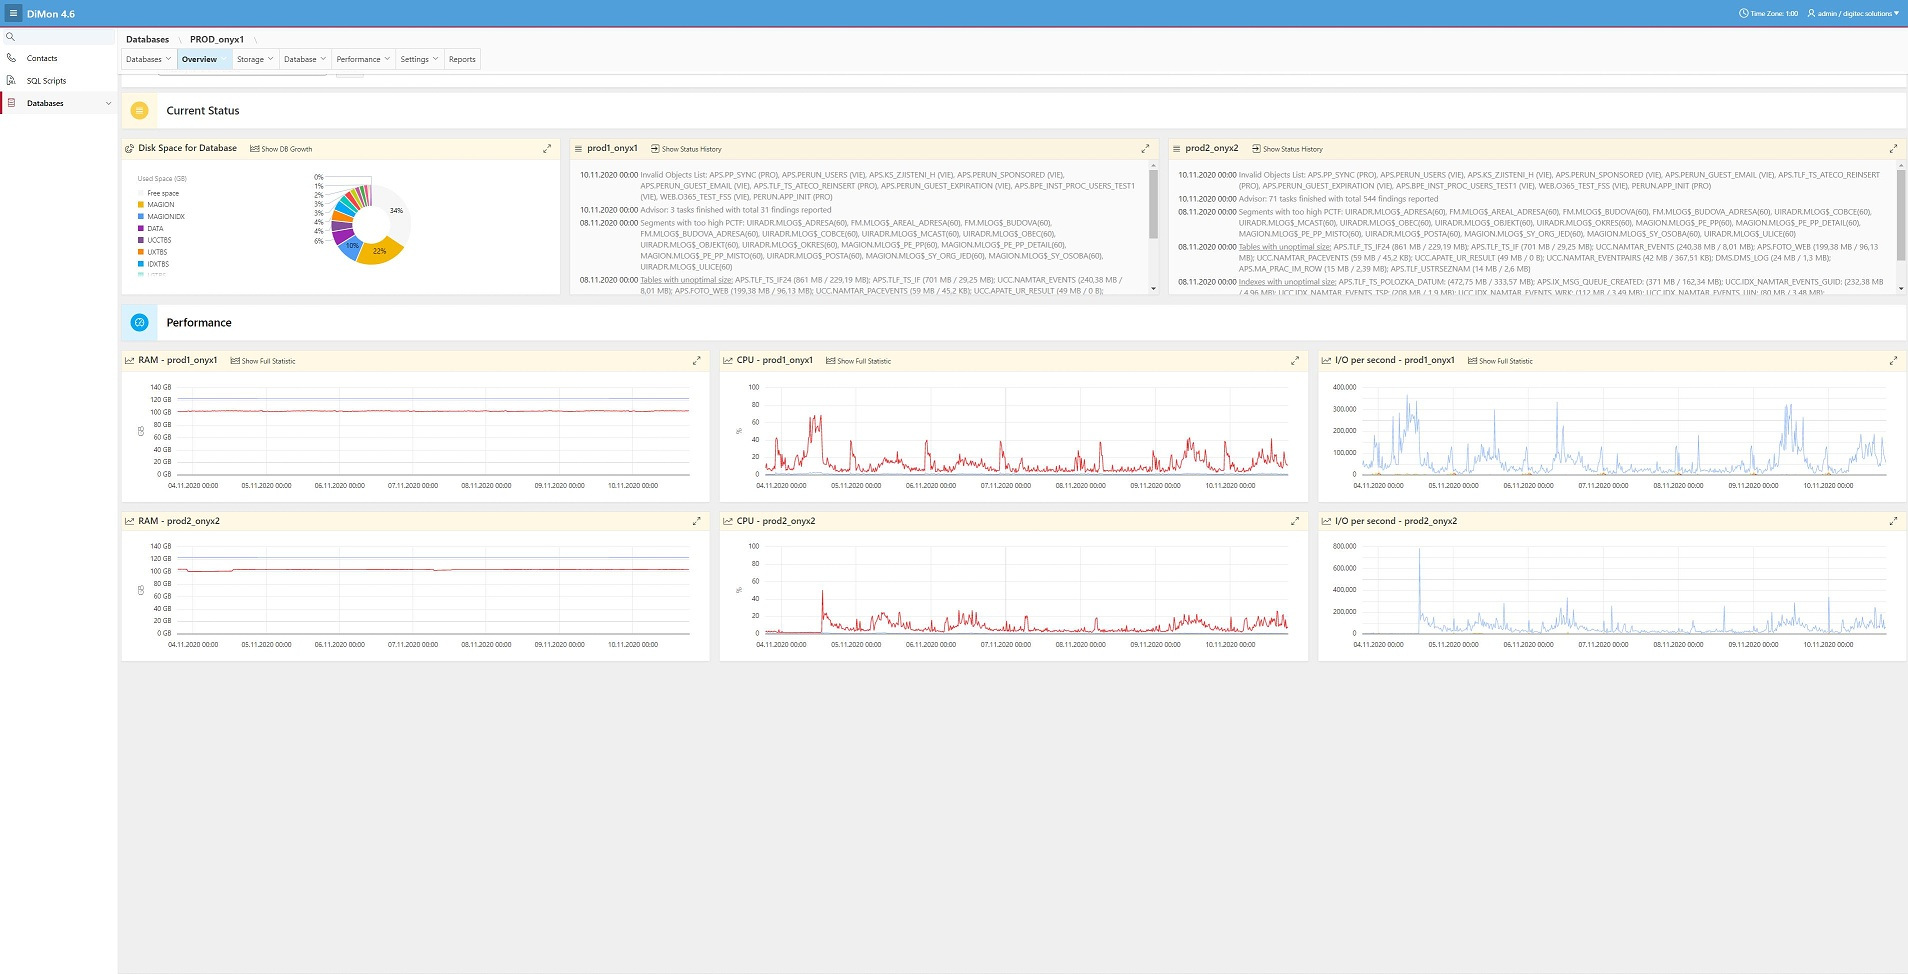Click the SQL Scripts sidebar icon
Screen dimensions: 1908x974
tap(11, 80)
